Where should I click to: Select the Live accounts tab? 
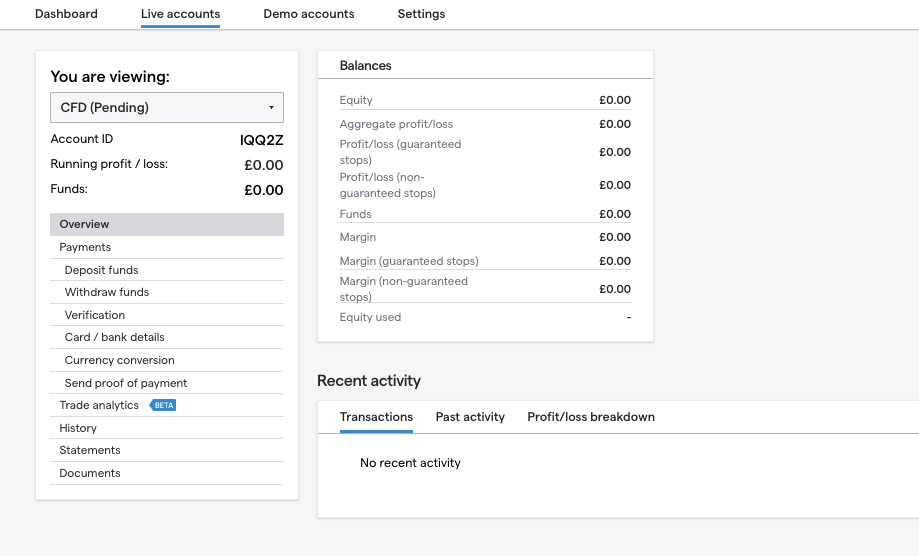(181, 14)
